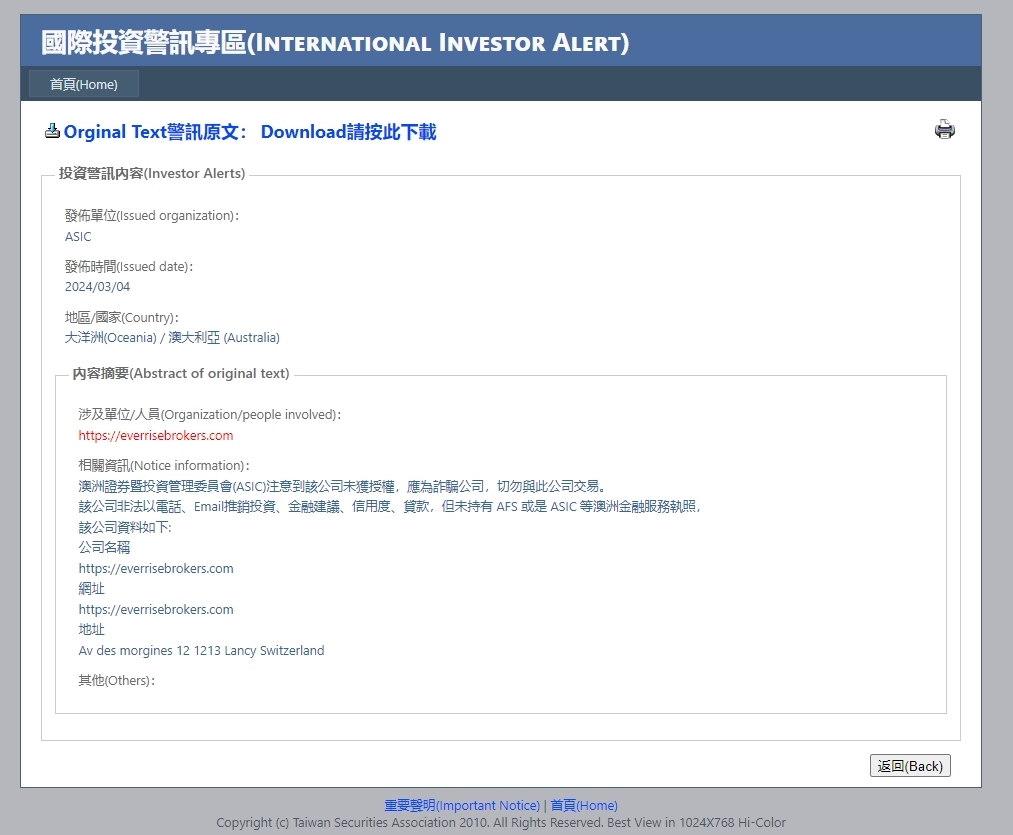
Task: Click the printer icon to print page
Action: coord(944,130)
